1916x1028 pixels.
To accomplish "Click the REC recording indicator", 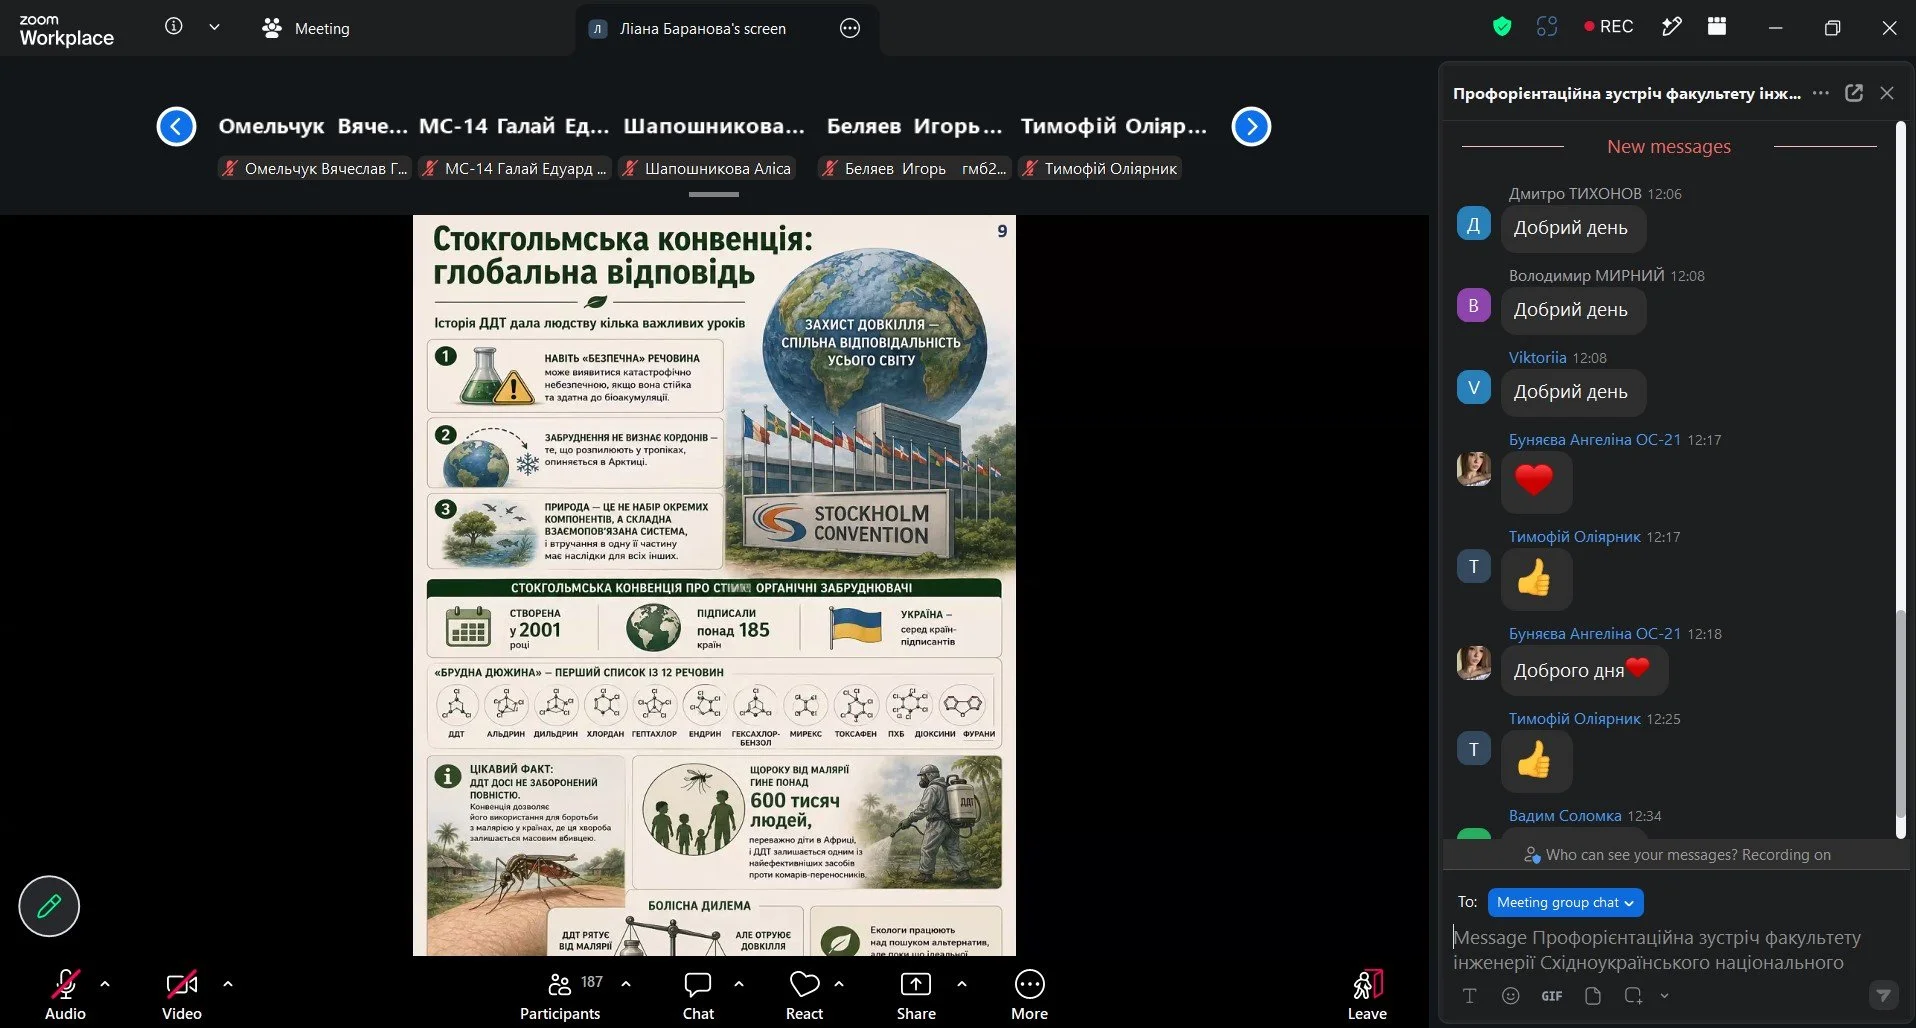I will click(1609, 27).
